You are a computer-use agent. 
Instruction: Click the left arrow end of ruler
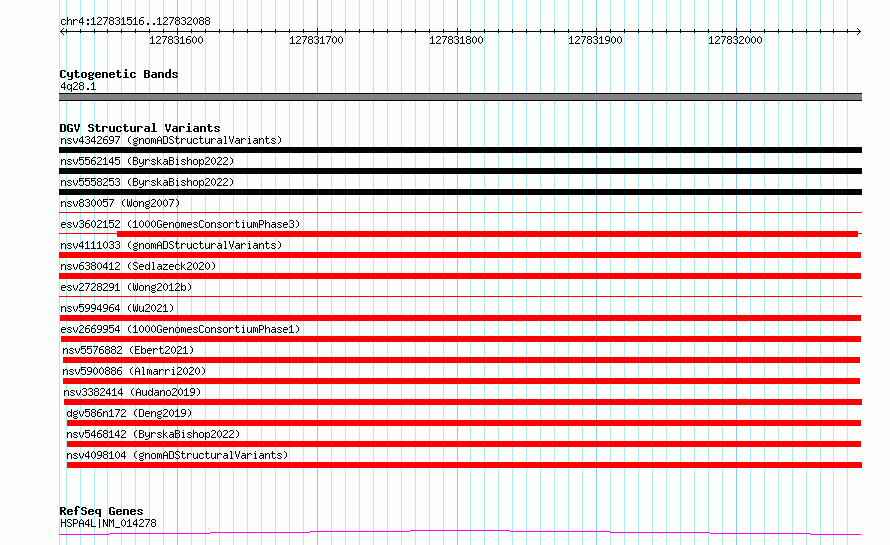[x=62, y=31]
